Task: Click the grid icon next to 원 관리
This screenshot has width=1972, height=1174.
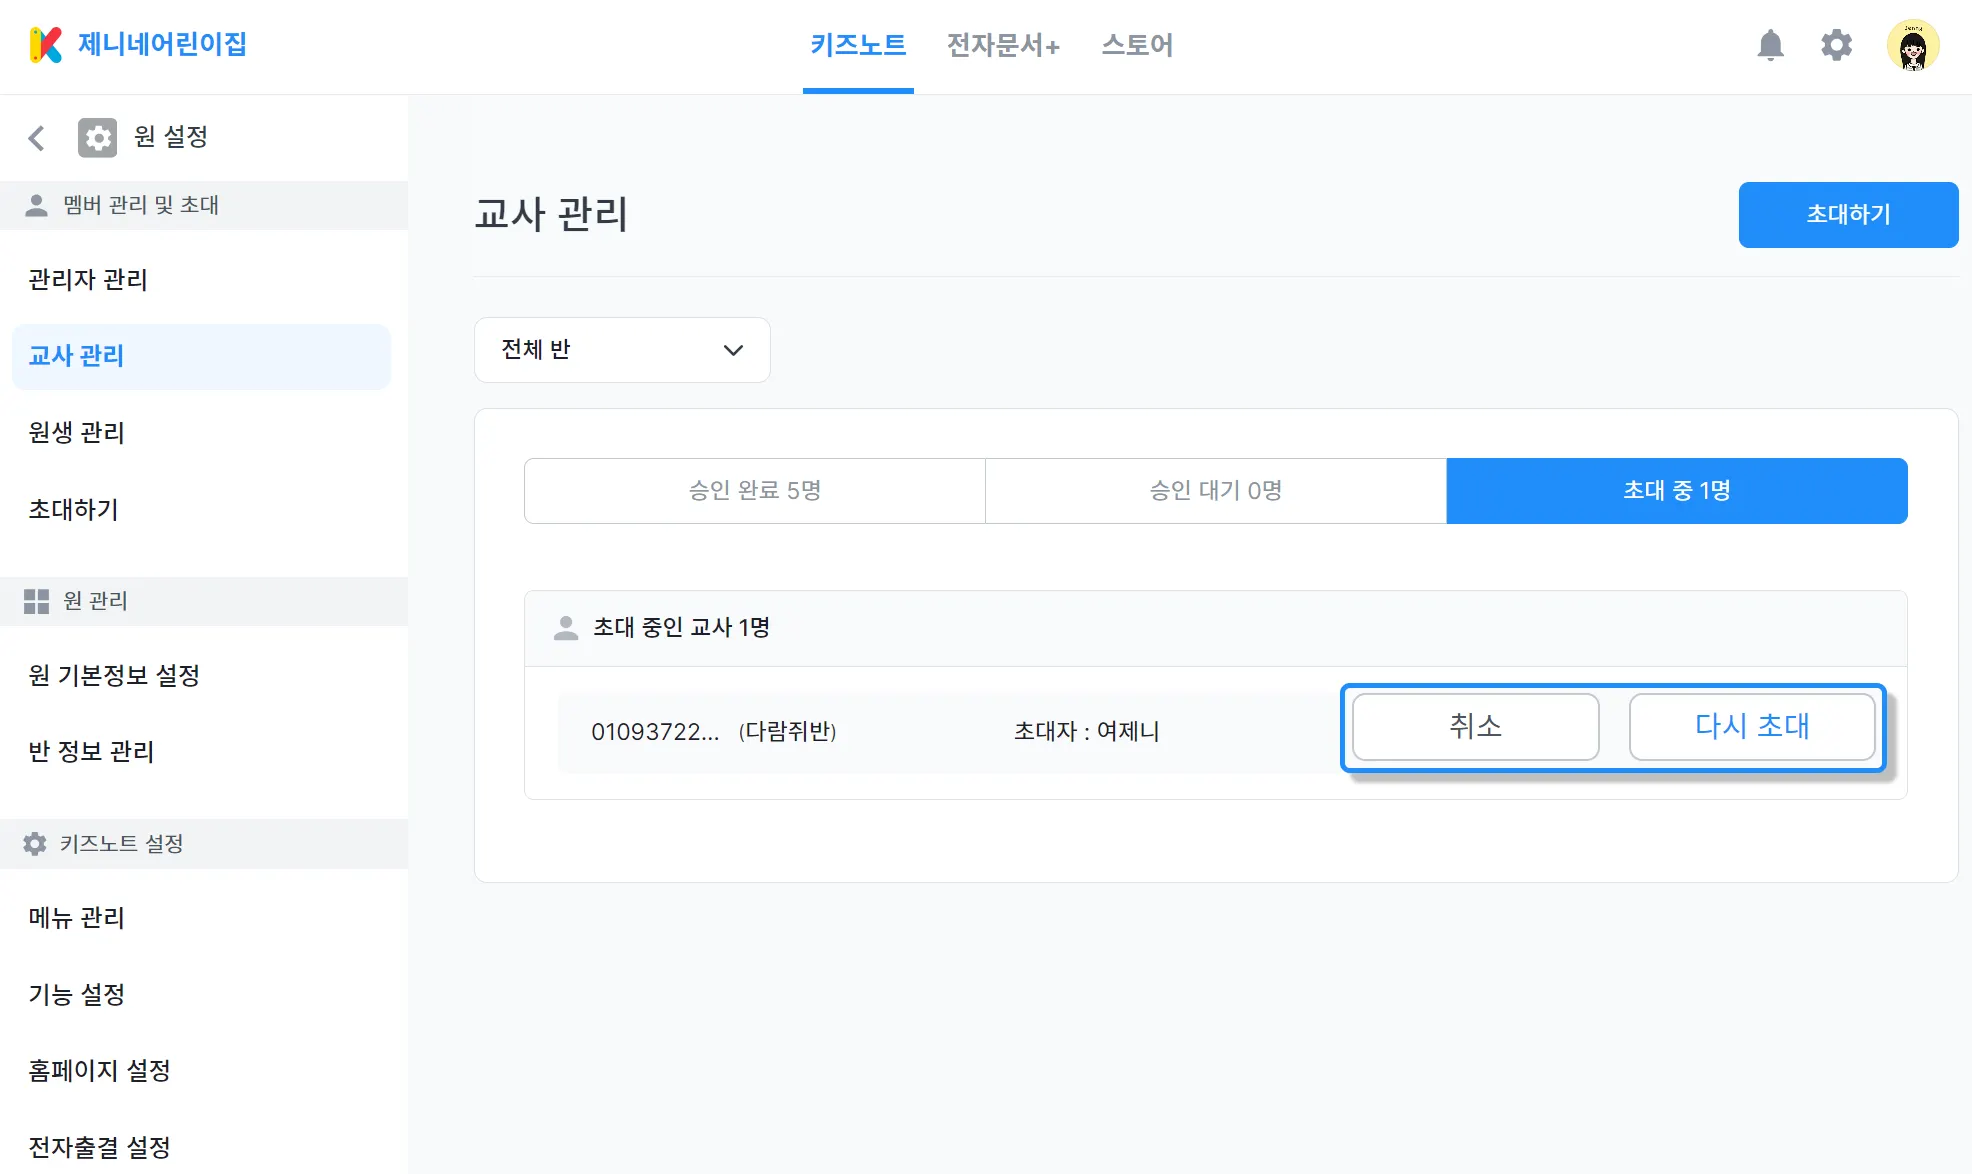Action: (x=36, y=601)
